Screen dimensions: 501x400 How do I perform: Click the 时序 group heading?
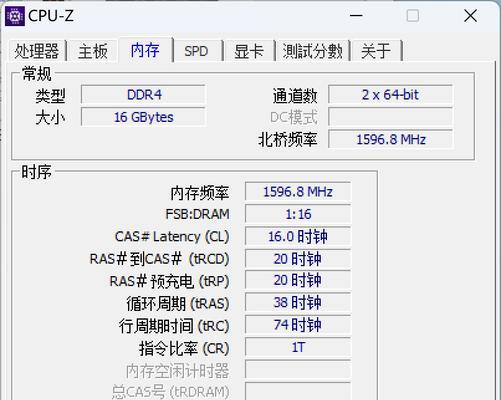[37, 172]
